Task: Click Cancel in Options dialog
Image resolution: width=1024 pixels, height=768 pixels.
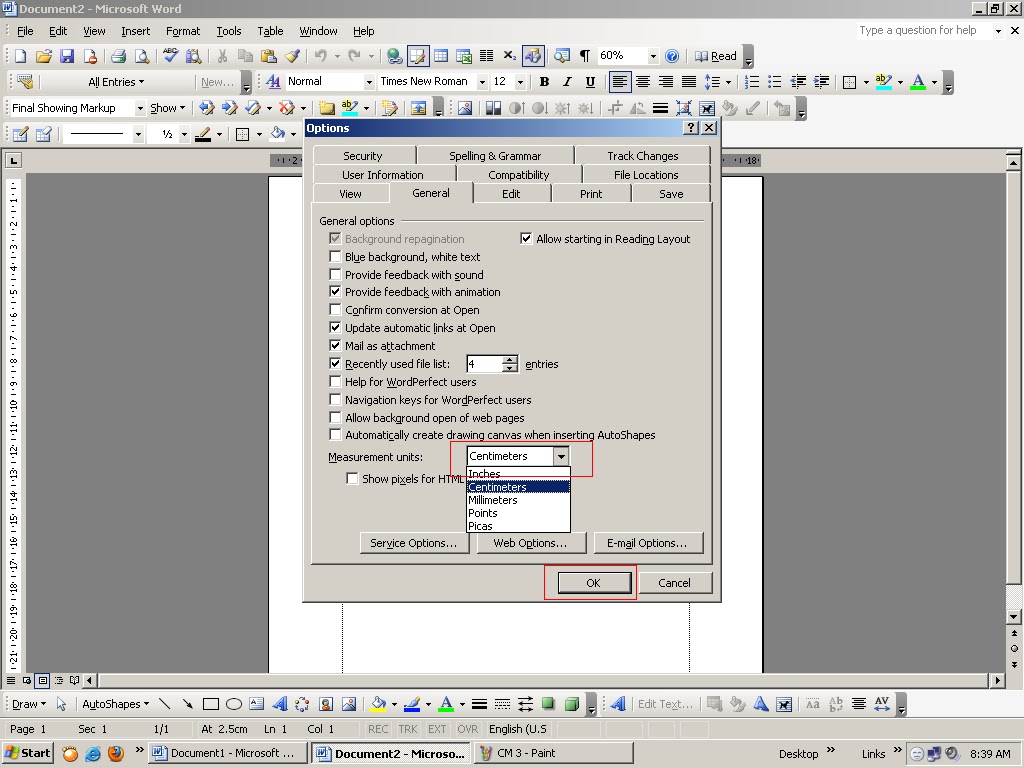Action: 674,583
